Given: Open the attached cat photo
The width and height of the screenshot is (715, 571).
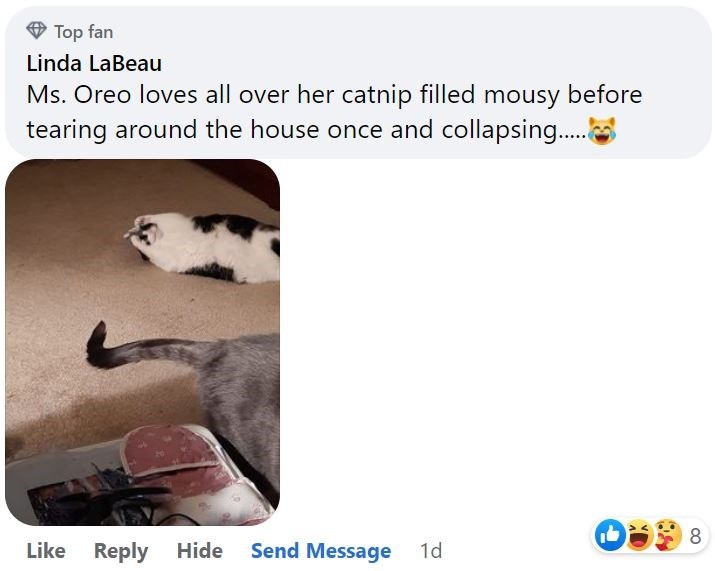Looking at the screenshot, I should point(142,342).
